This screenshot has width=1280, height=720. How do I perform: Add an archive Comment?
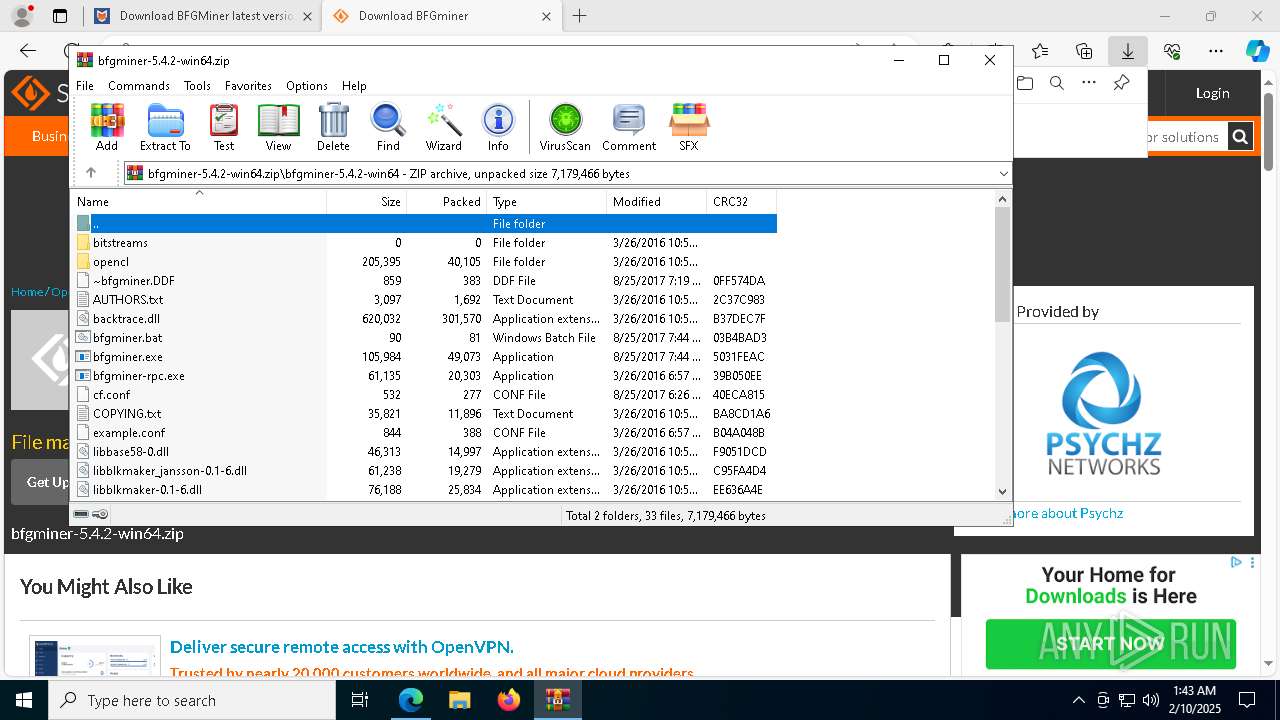[629, 127]
